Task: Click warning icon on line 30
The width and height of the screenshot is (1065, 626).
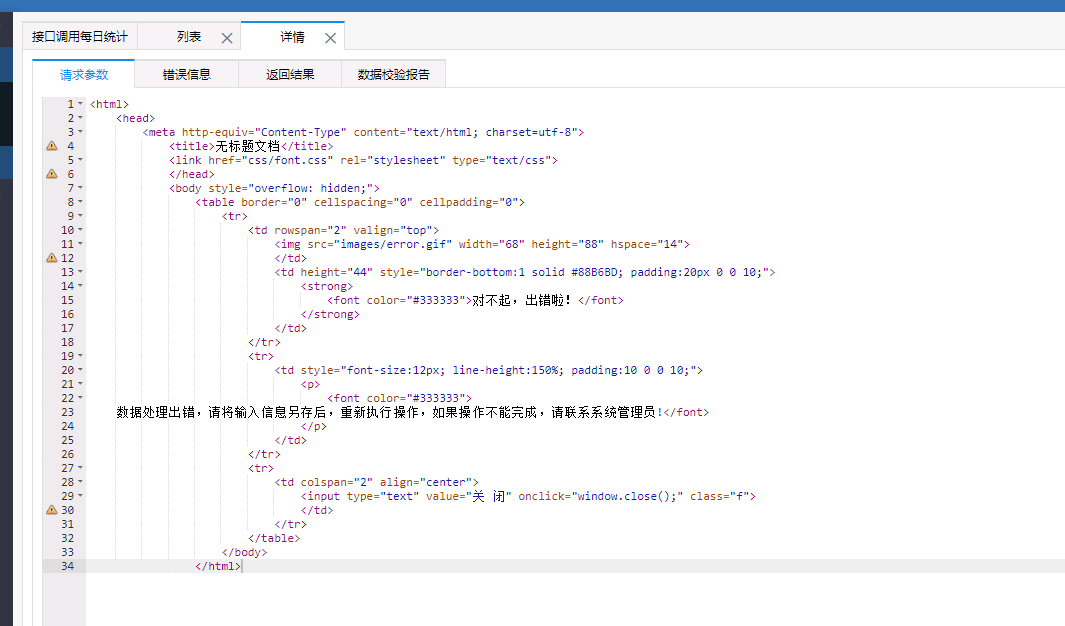Action: [x=52, y=510]
